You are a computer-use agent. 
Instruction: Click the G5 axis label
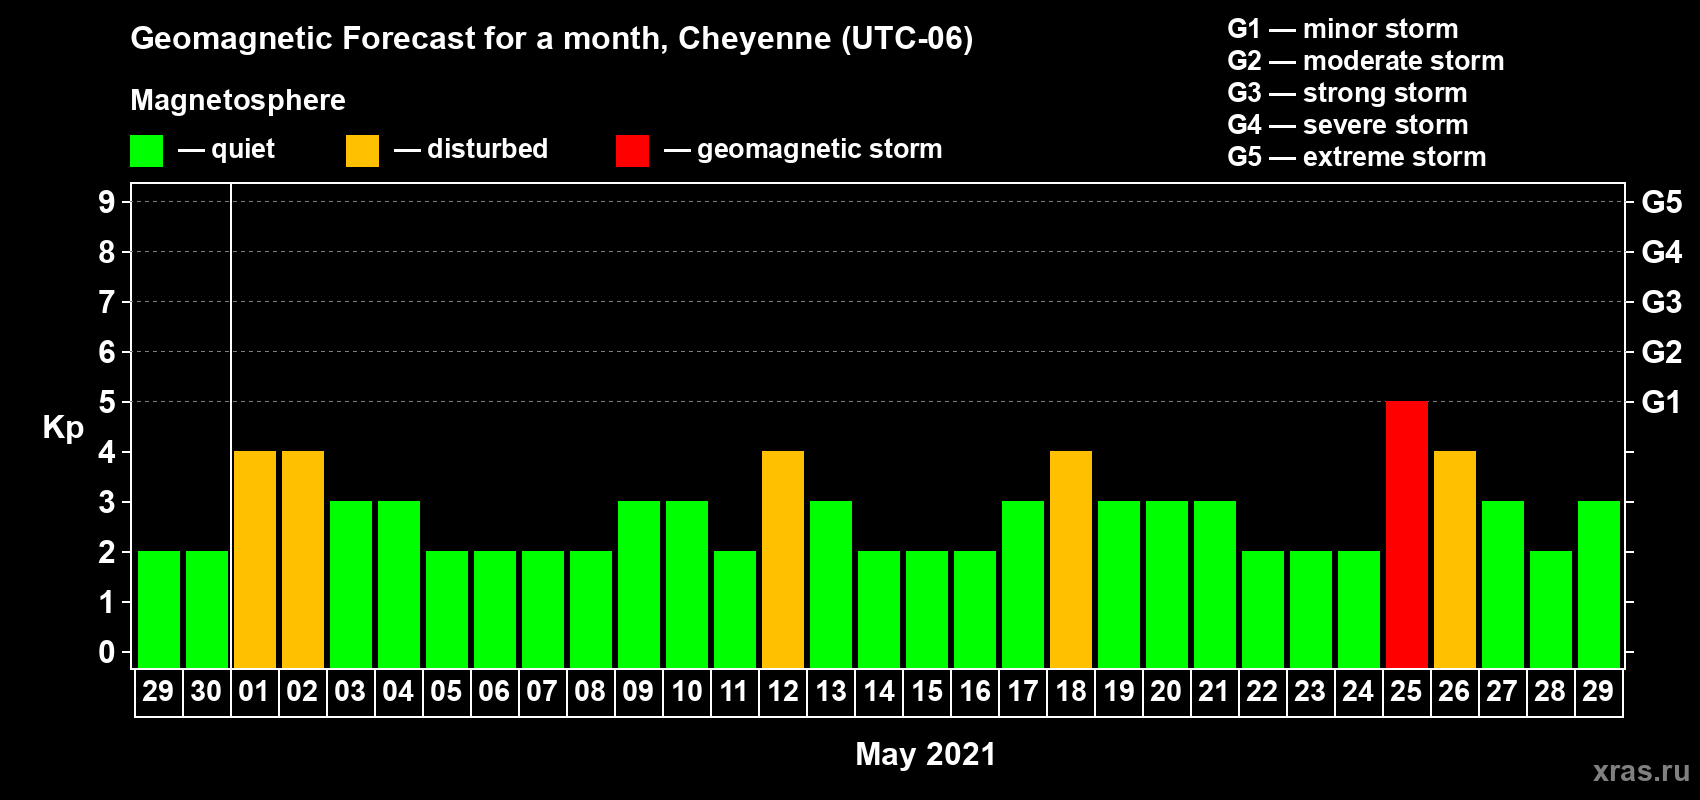point(1661,202)
